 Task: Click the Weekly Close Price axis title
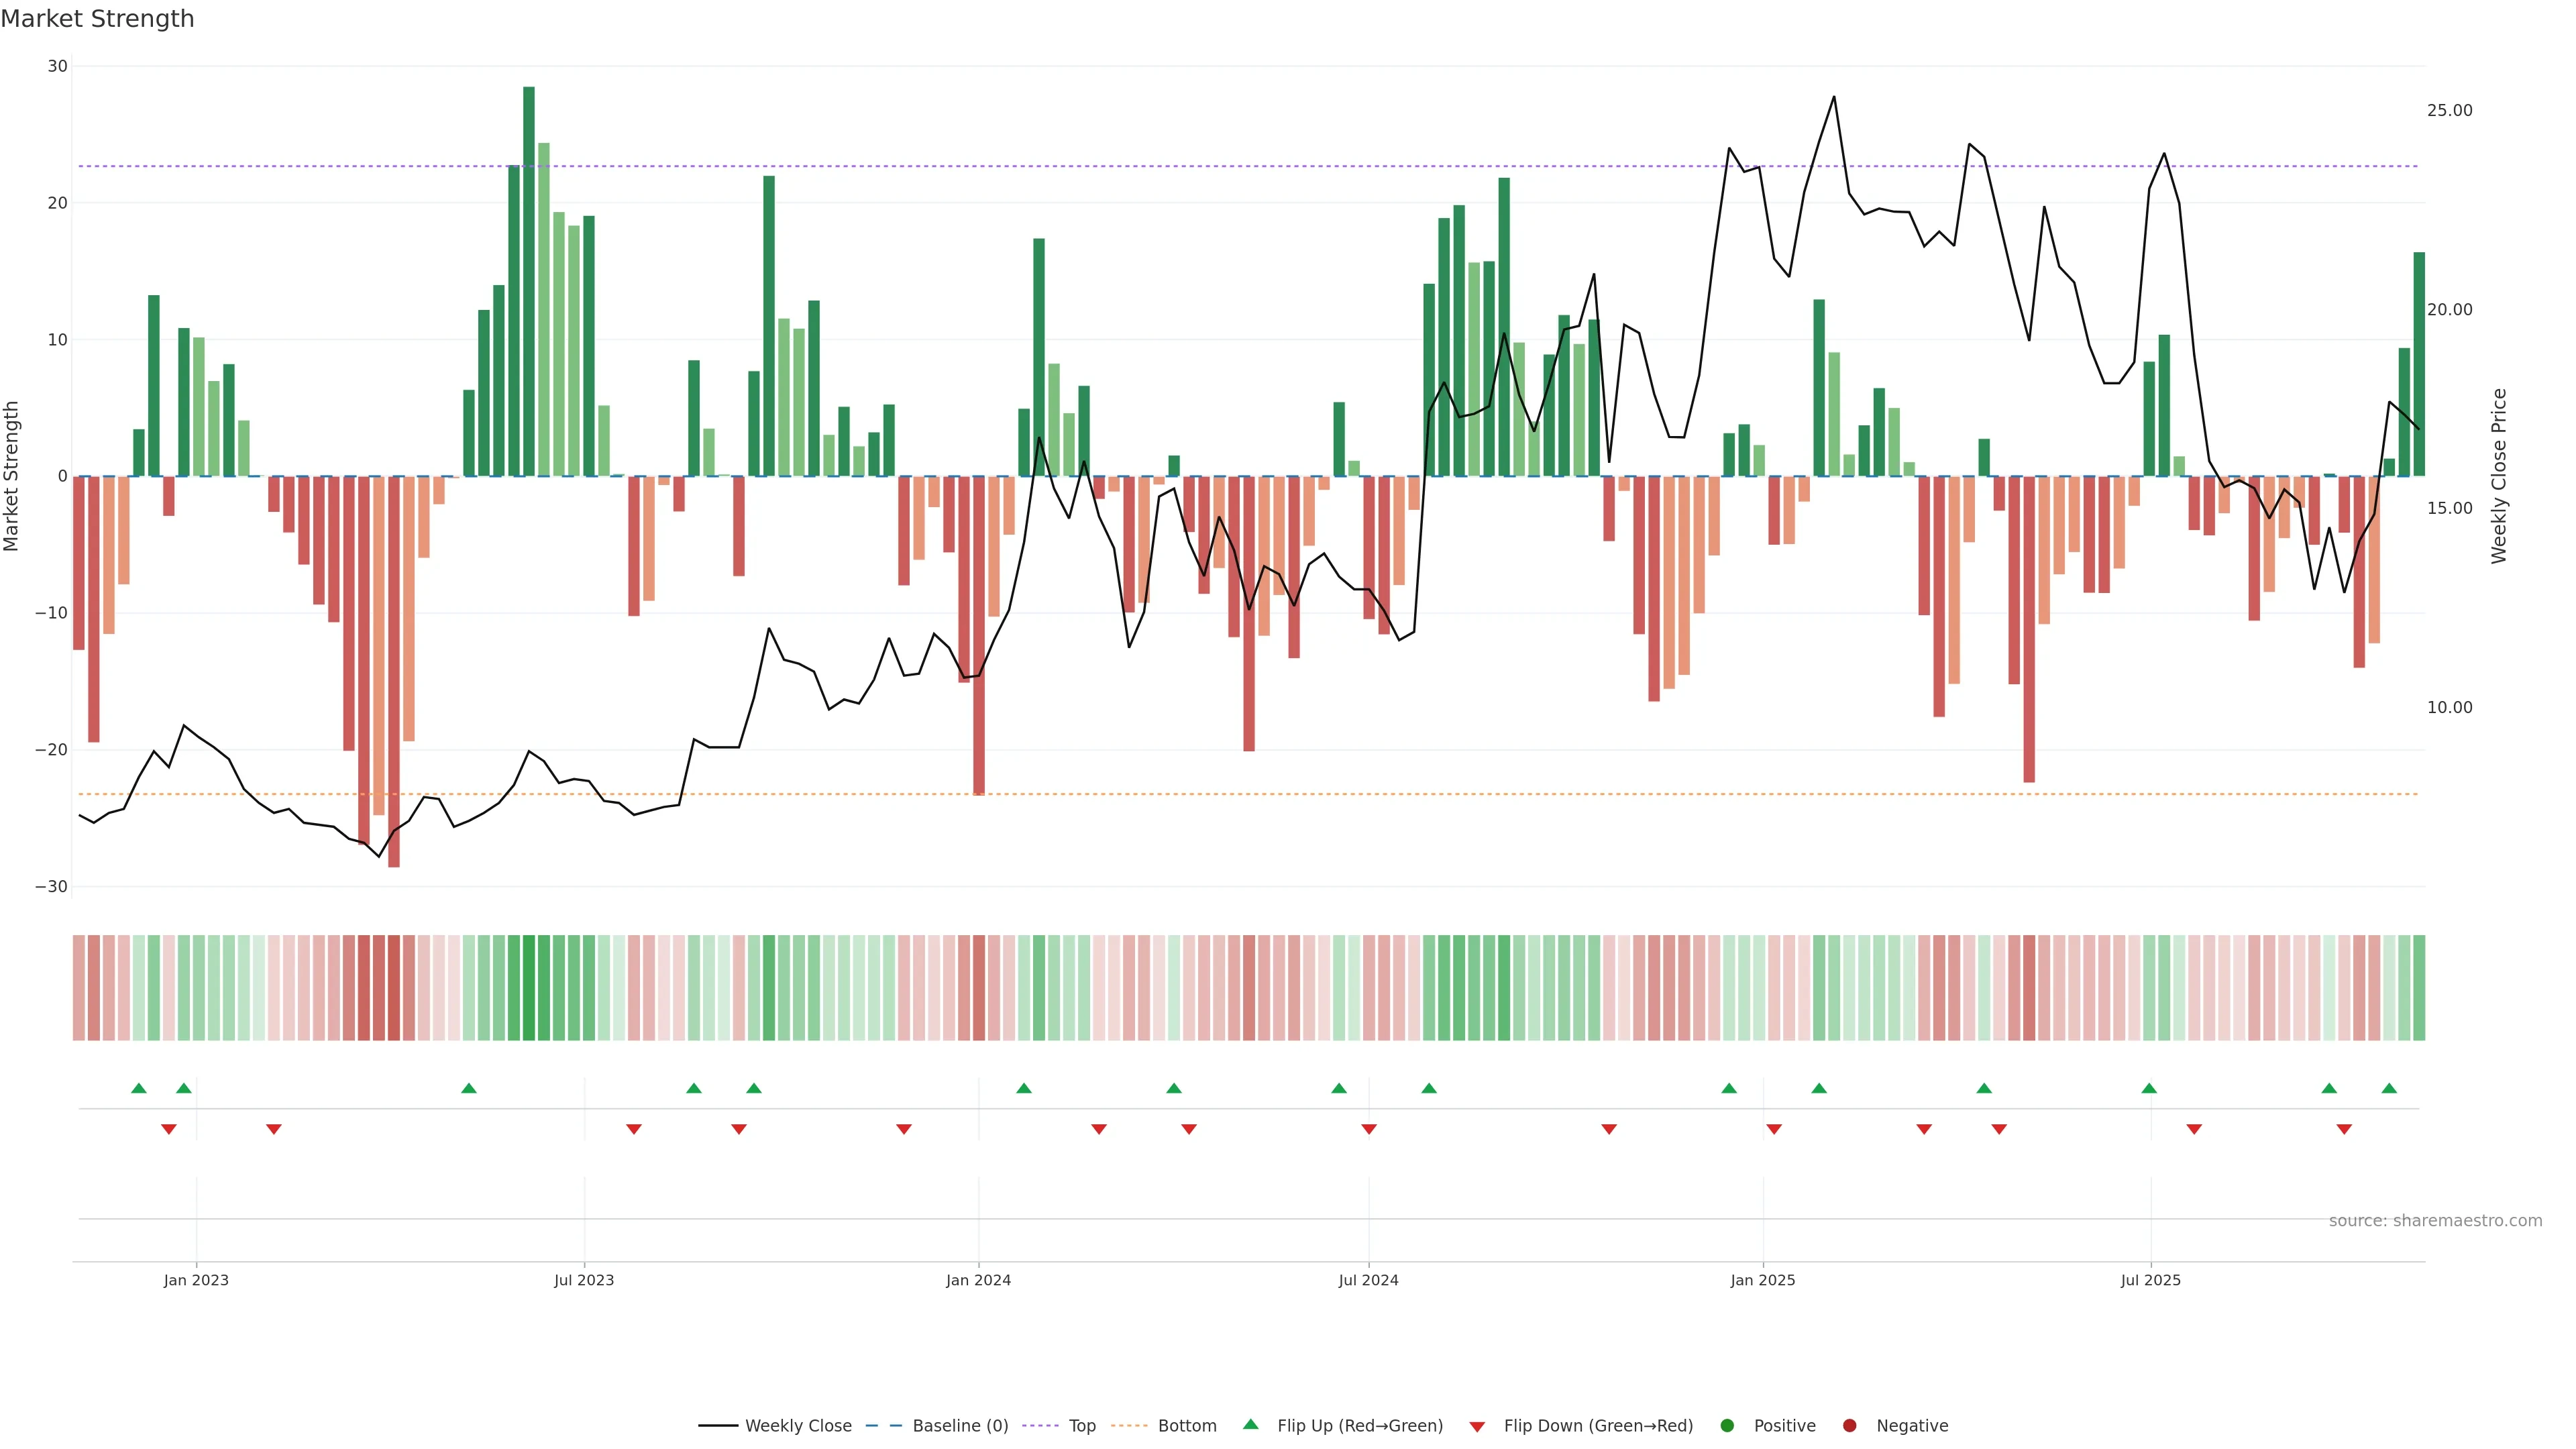[2499, 476]
